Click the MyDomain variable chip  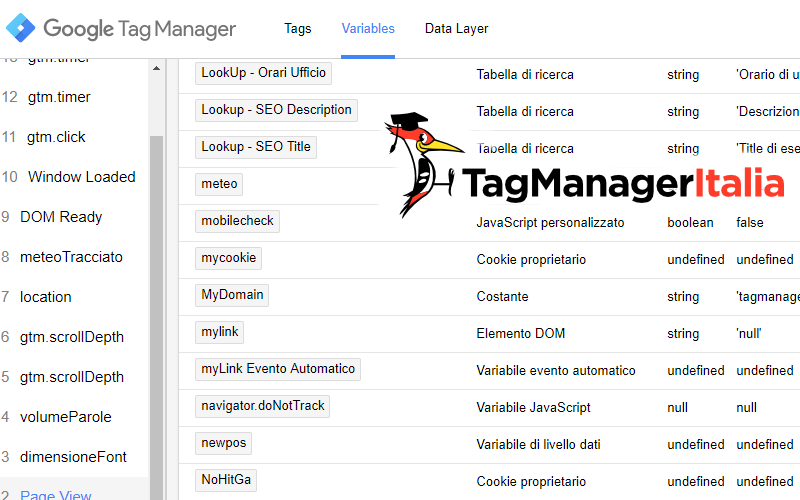coord(232,295)
